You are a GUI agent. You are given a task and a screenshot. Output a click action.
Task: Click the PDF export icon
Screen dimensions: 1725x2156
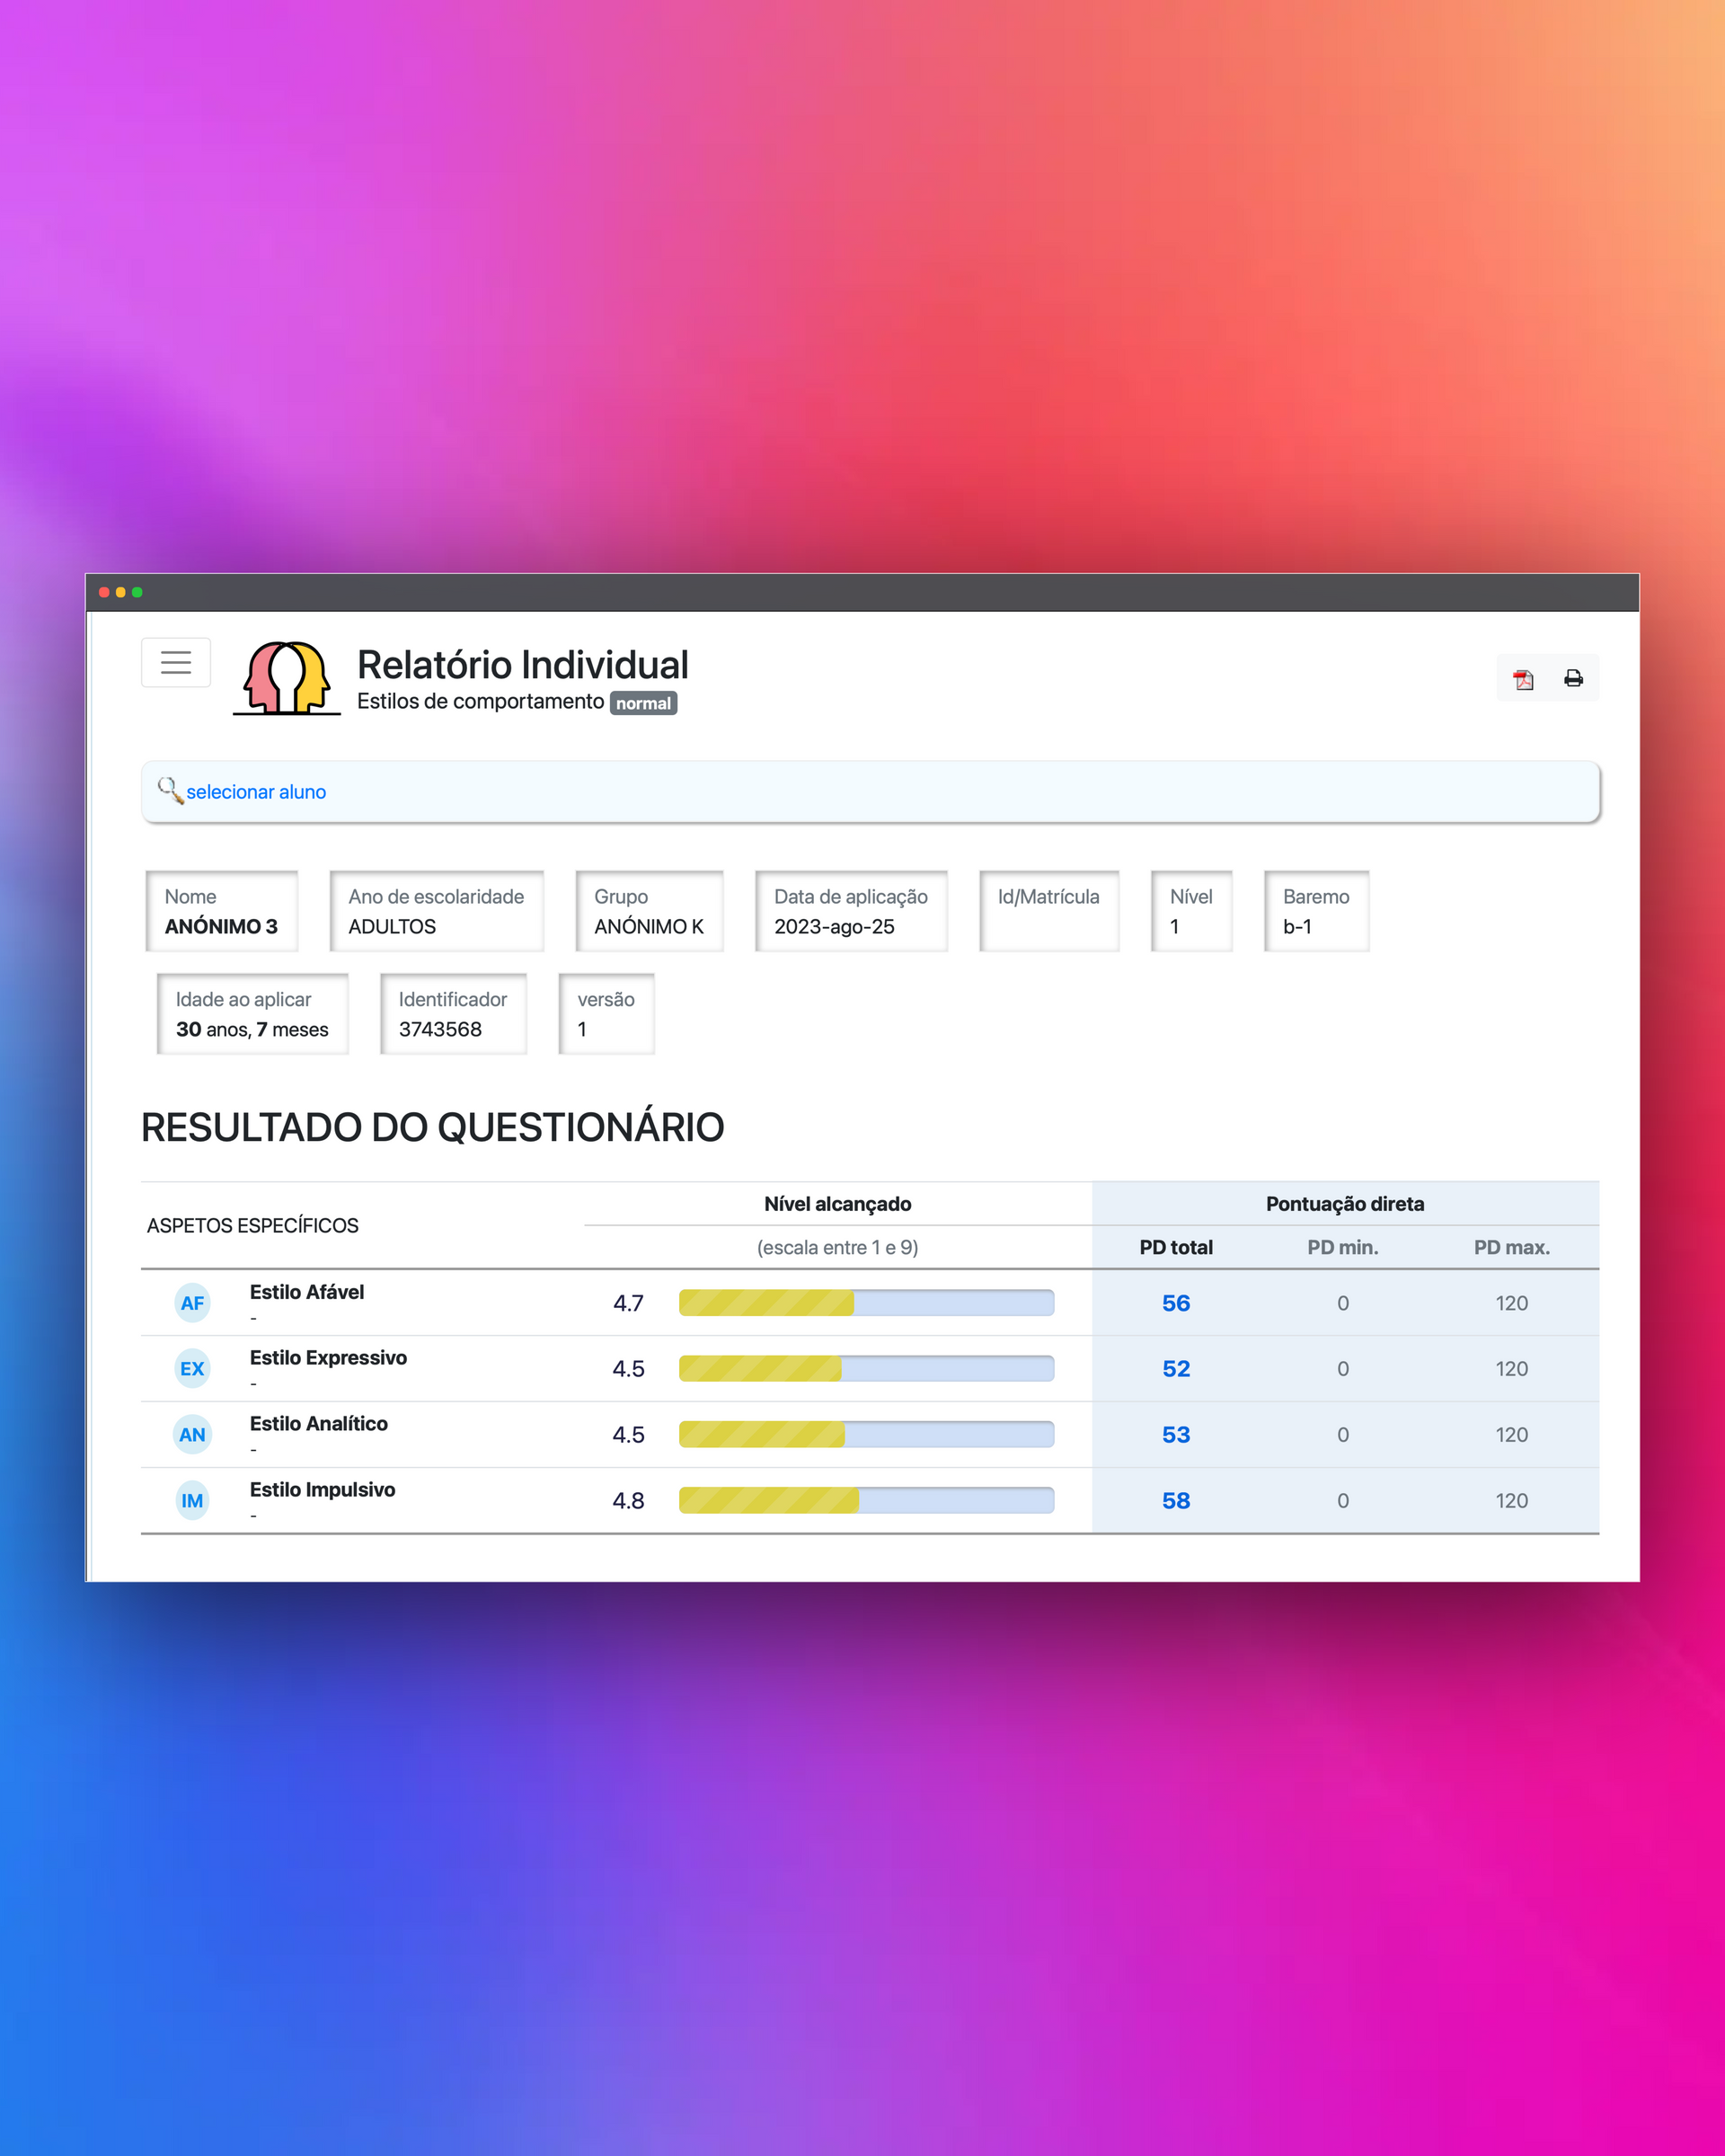coord(1522,679)
